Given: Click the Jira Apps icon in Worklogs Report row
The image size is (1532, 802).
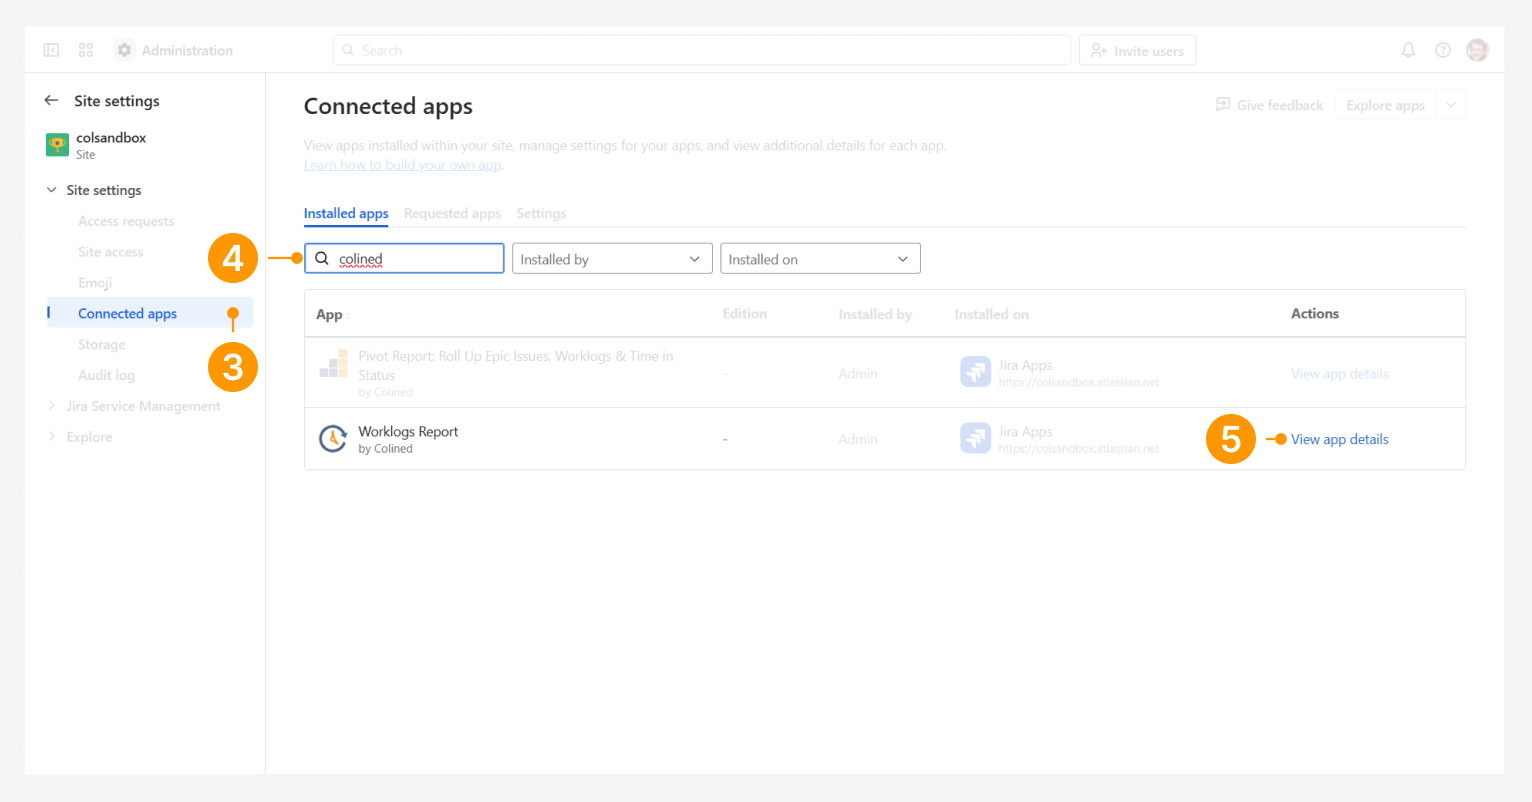Looking at the screenshot, I should pos(975,438).
